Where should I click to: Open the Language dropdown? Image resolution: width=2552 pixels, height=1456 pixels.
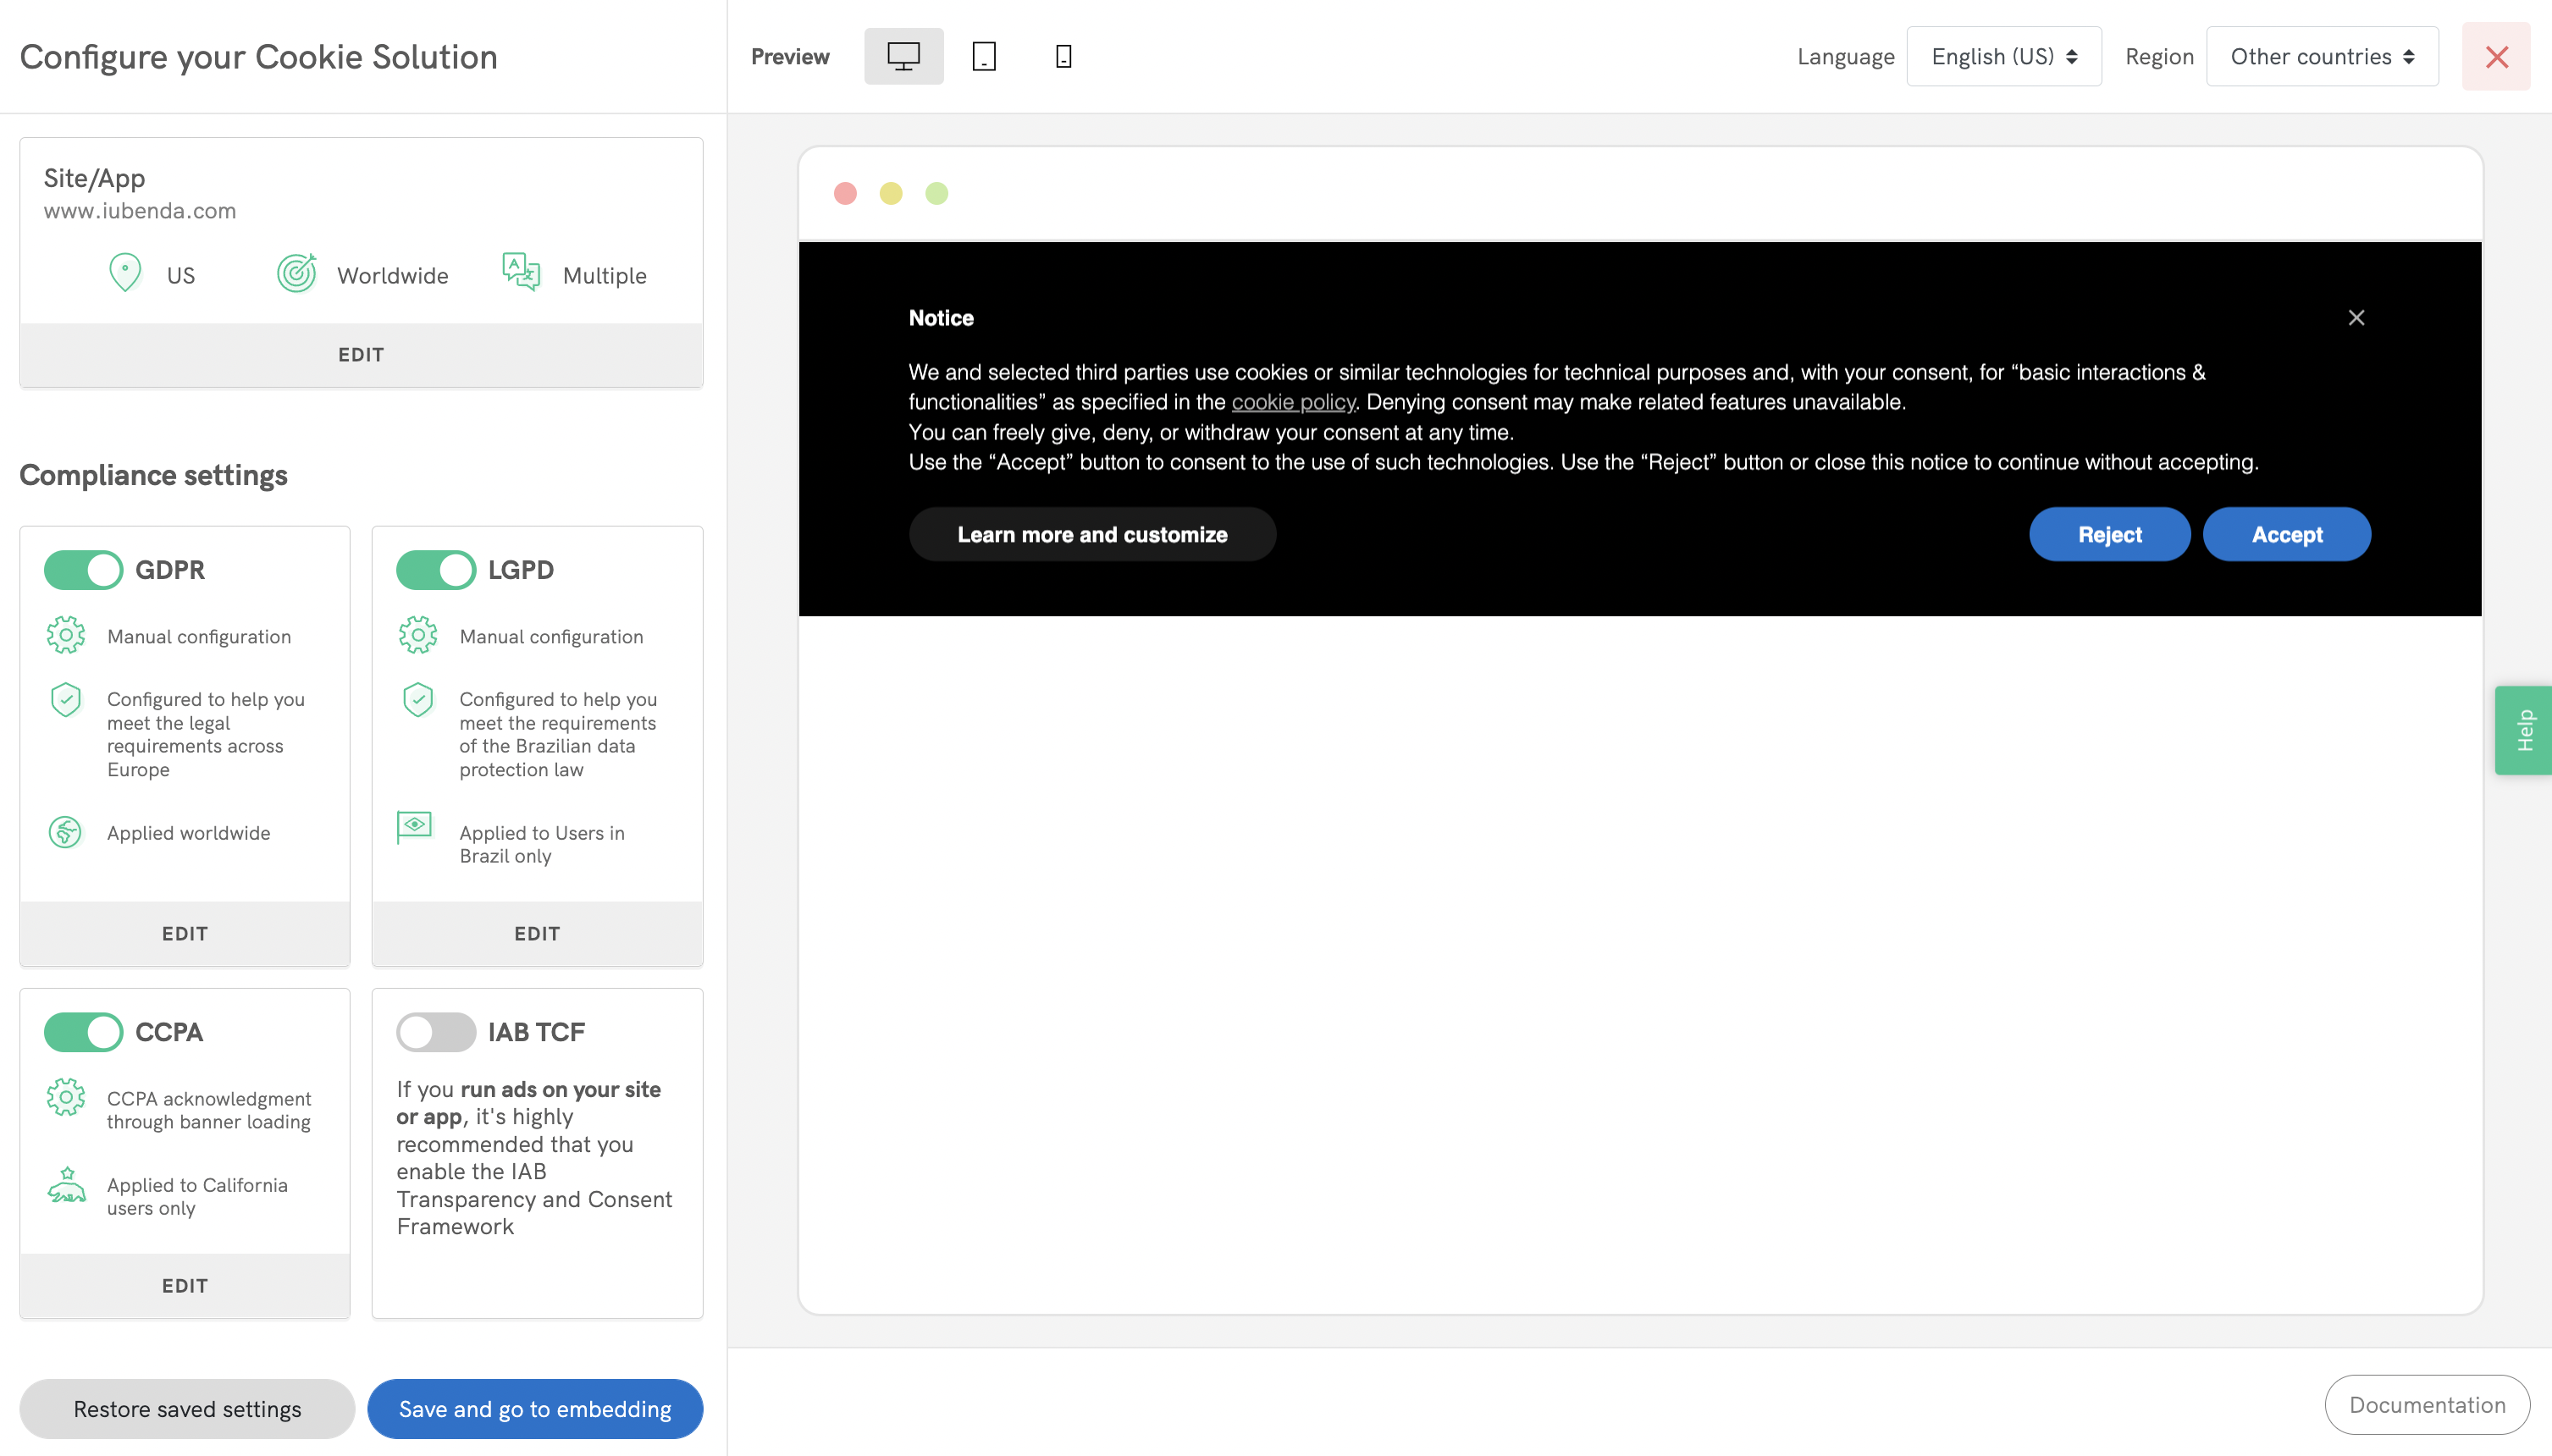[x=2003, y=56]
